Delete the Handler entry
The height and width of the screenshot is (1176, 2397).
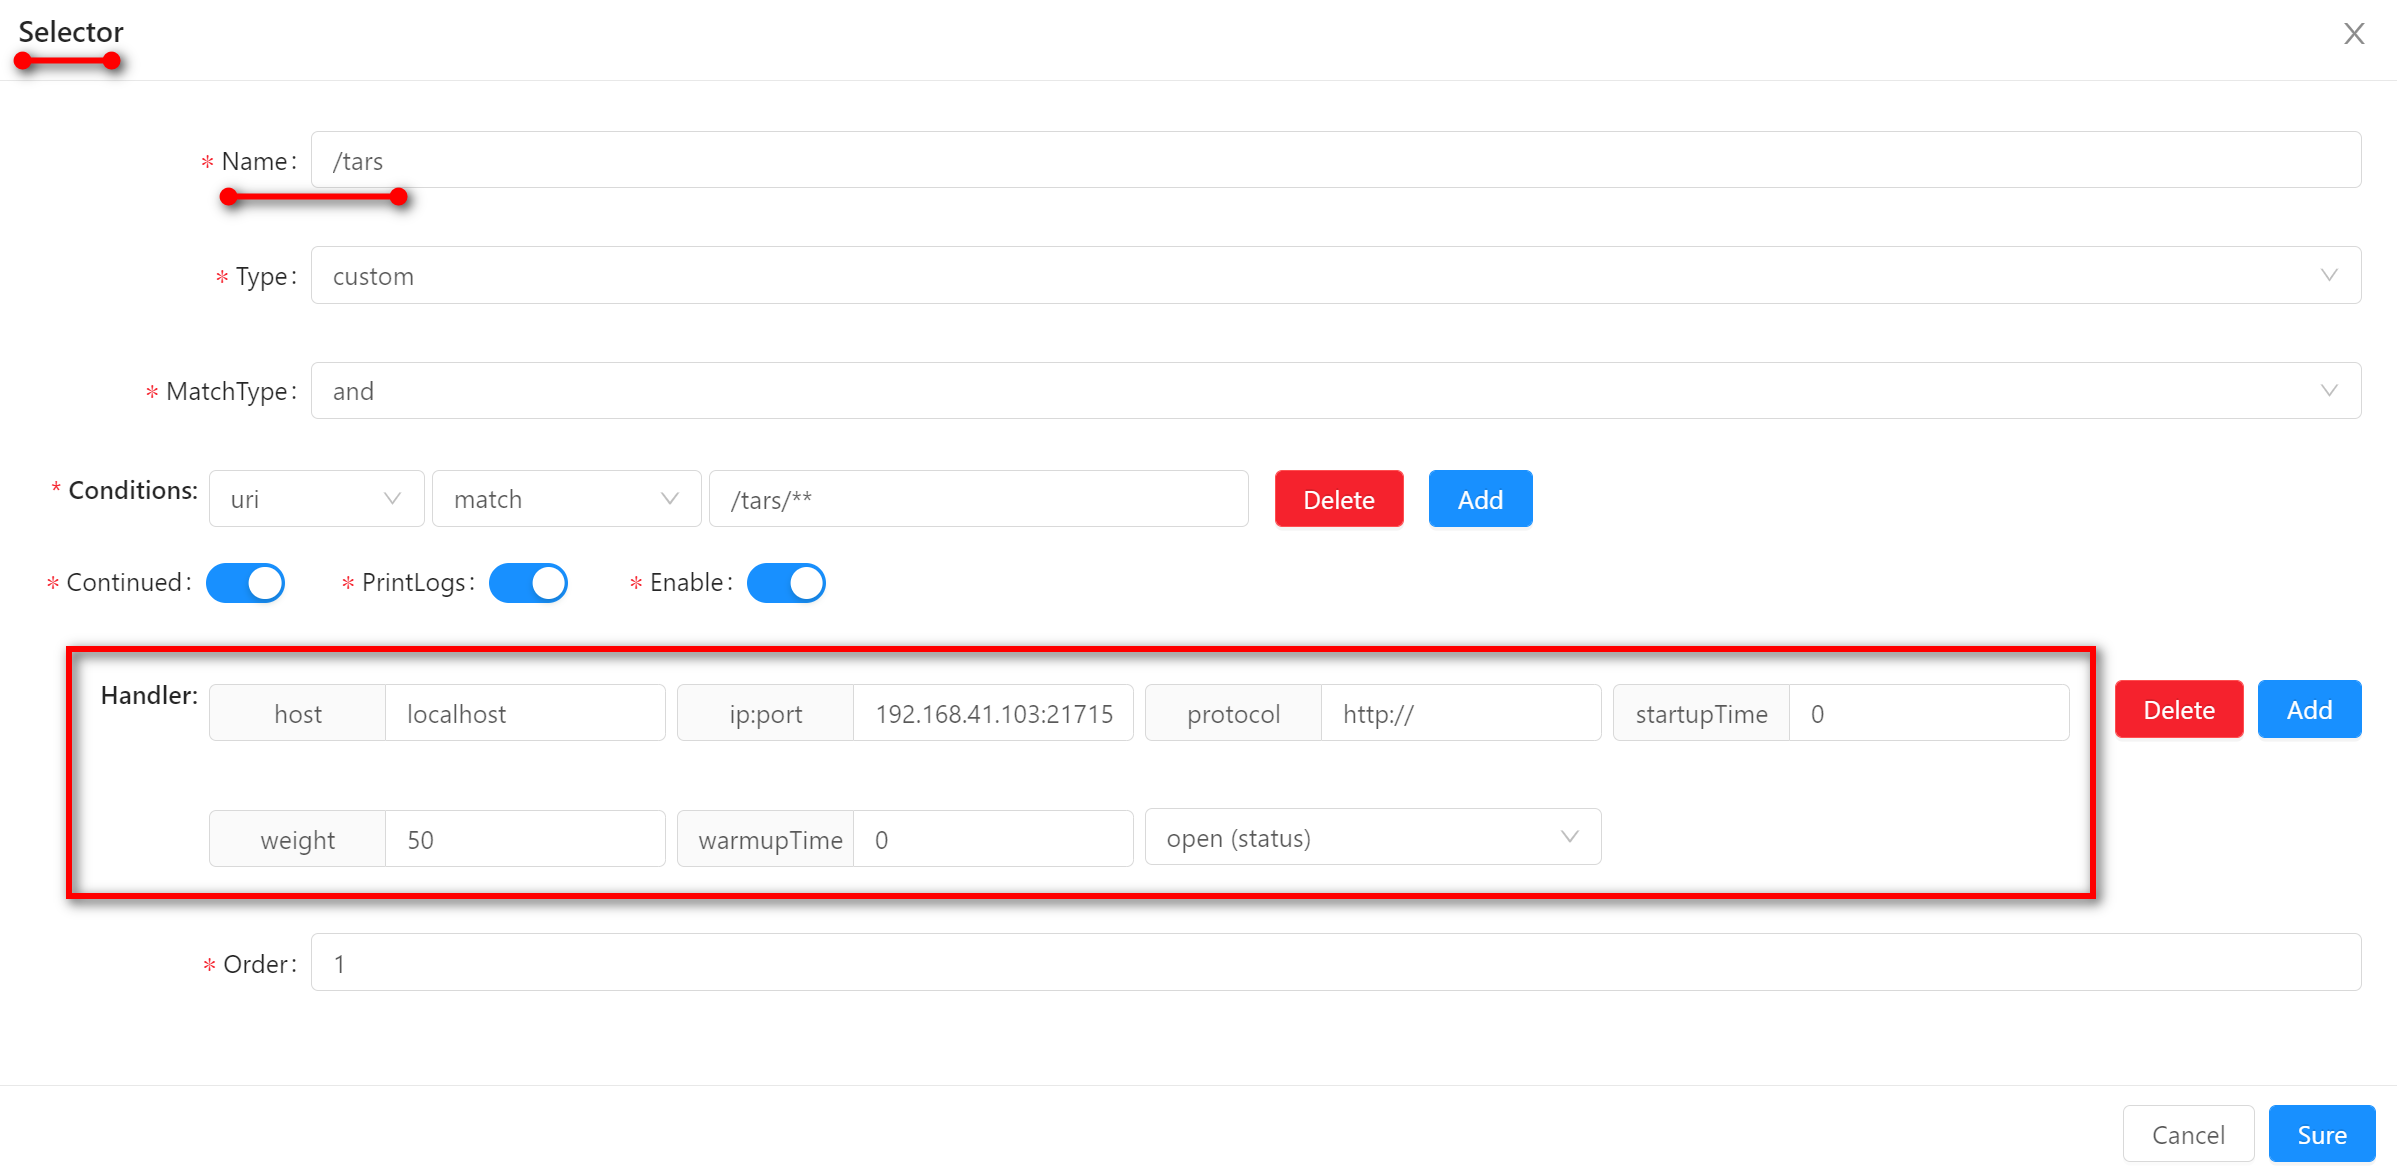[2178, 710]
